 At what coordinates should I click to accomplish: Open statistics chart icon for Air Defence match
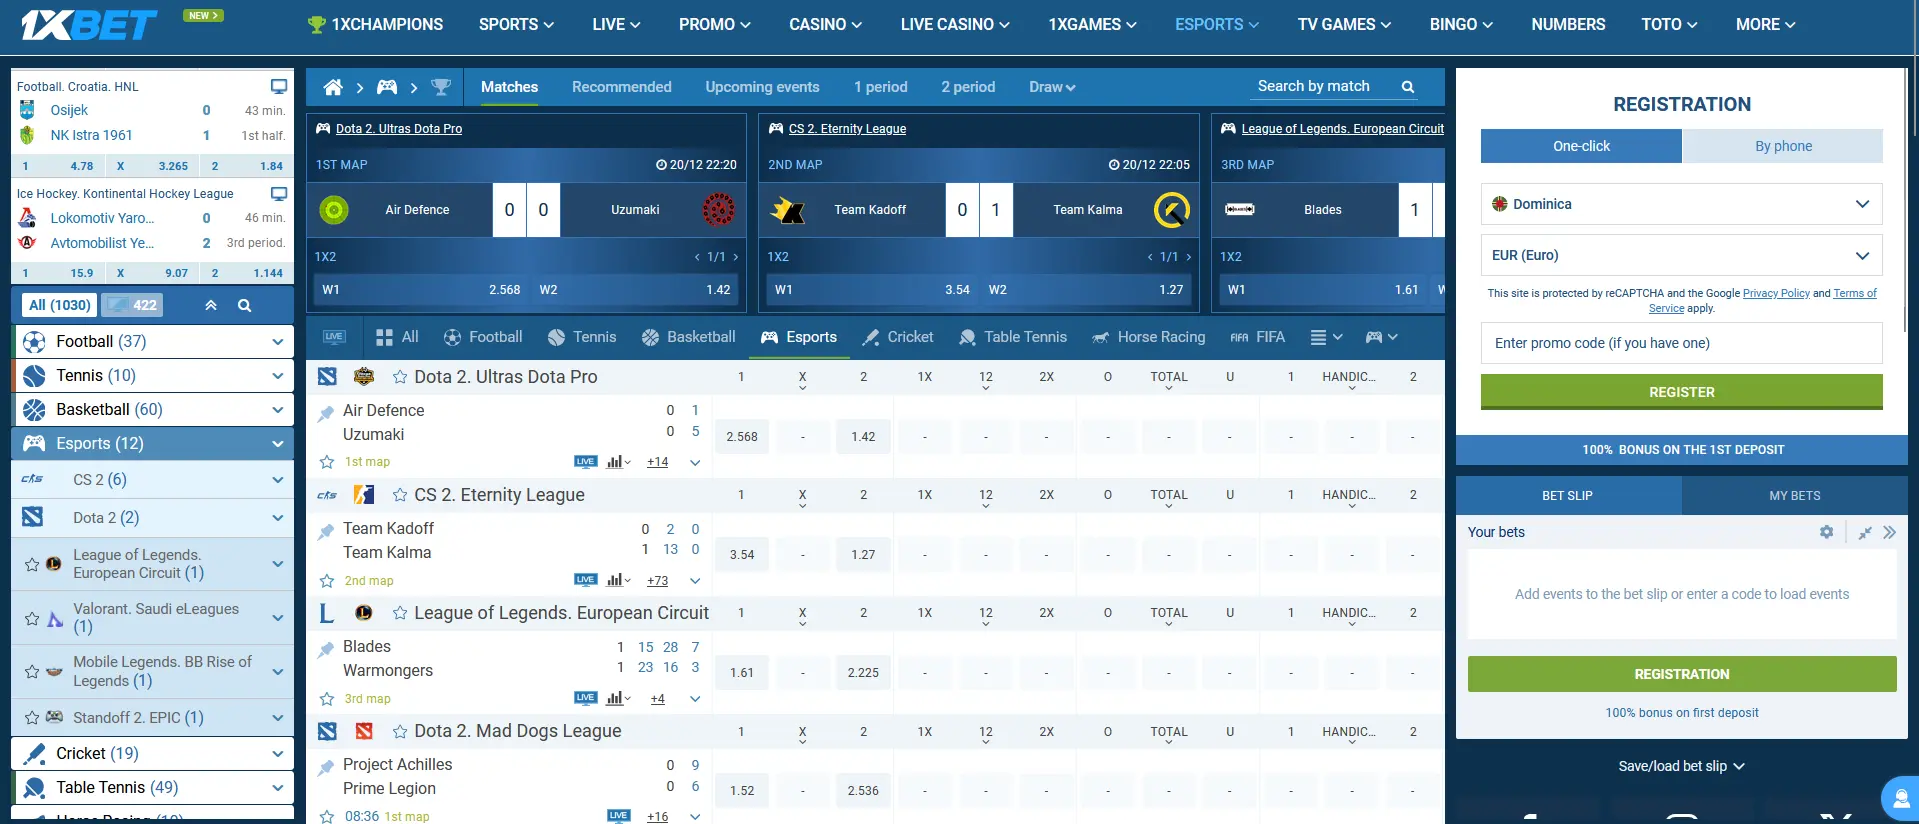coord(616,462)
